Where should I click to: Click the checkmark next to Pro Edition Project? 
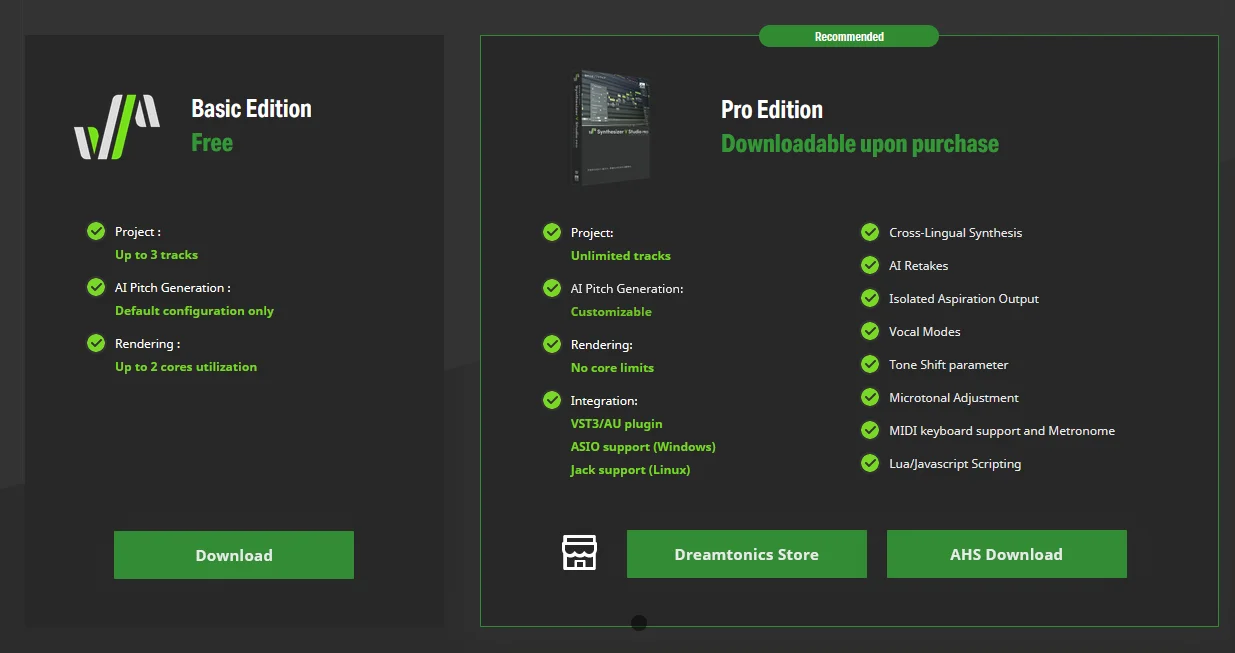[x=552, y=233]
